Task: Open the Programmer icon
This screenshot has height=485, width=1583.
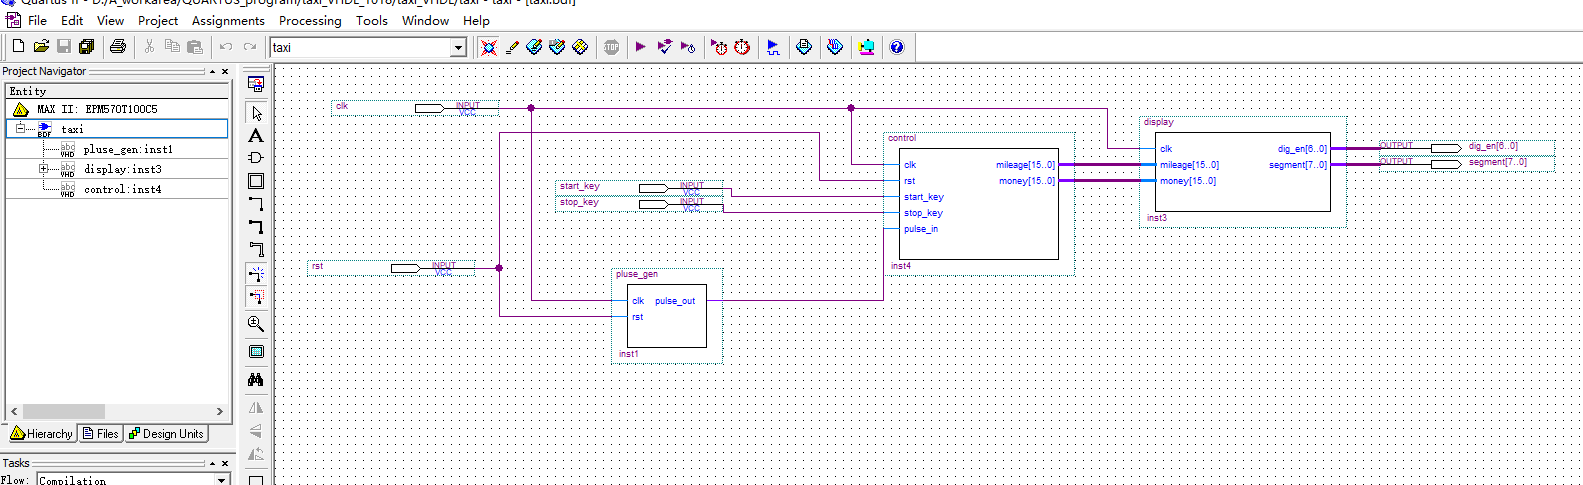Action: pyautogui.click(x=835, y=46)
